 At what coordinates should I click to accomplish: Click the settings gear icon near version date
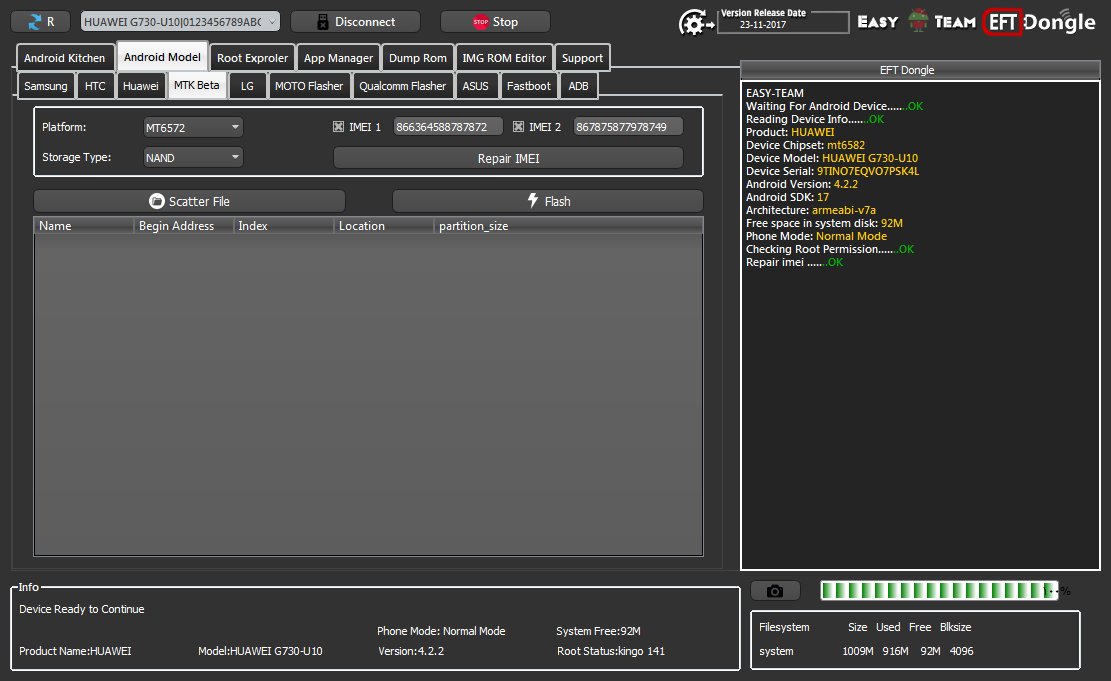click(x=695, y=23)
